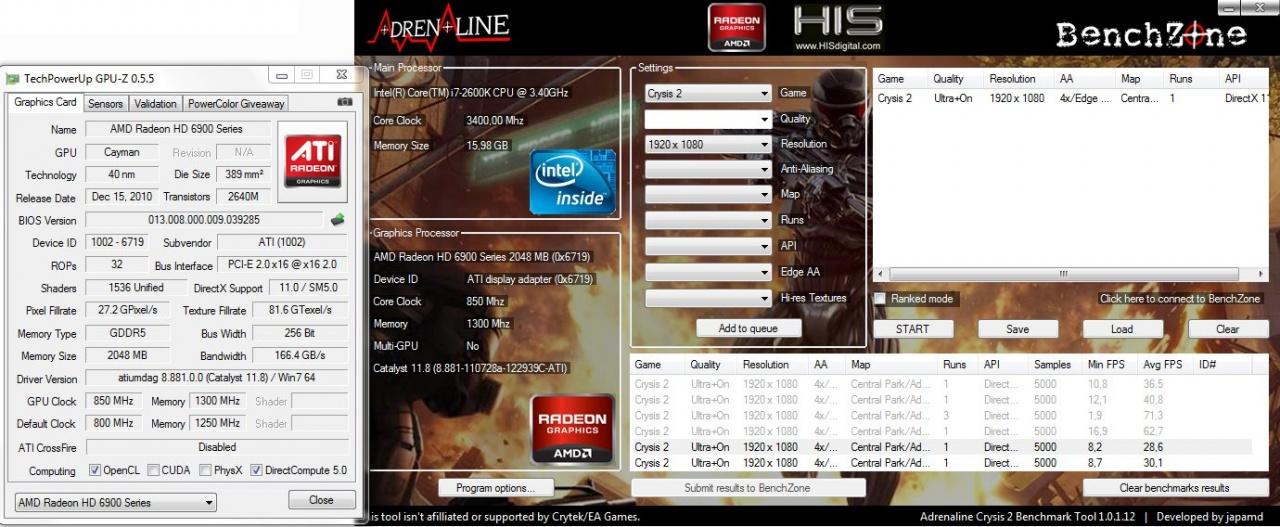Select the Crysis 2 queue entry row
Image resolution: width=1280 pixels, height=527 pixels.
[x=1070, y=98]
